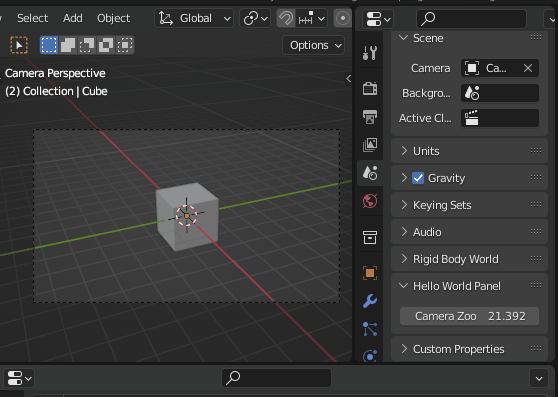Choose Intersect Selection mode icon
Screen dimensions: 558x397
[x=125, y=45]
